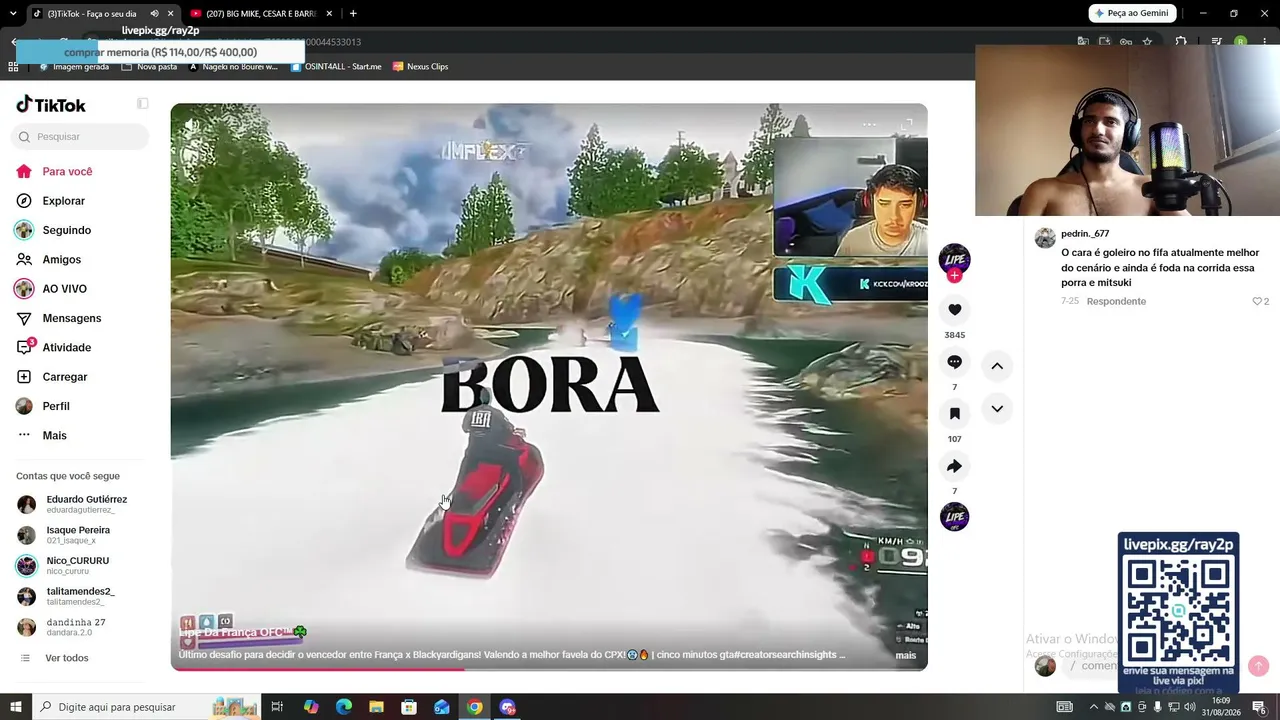Open the Chrome tab search dropdown
Screen dimensions: 1280x720
[x=13, y=13]
